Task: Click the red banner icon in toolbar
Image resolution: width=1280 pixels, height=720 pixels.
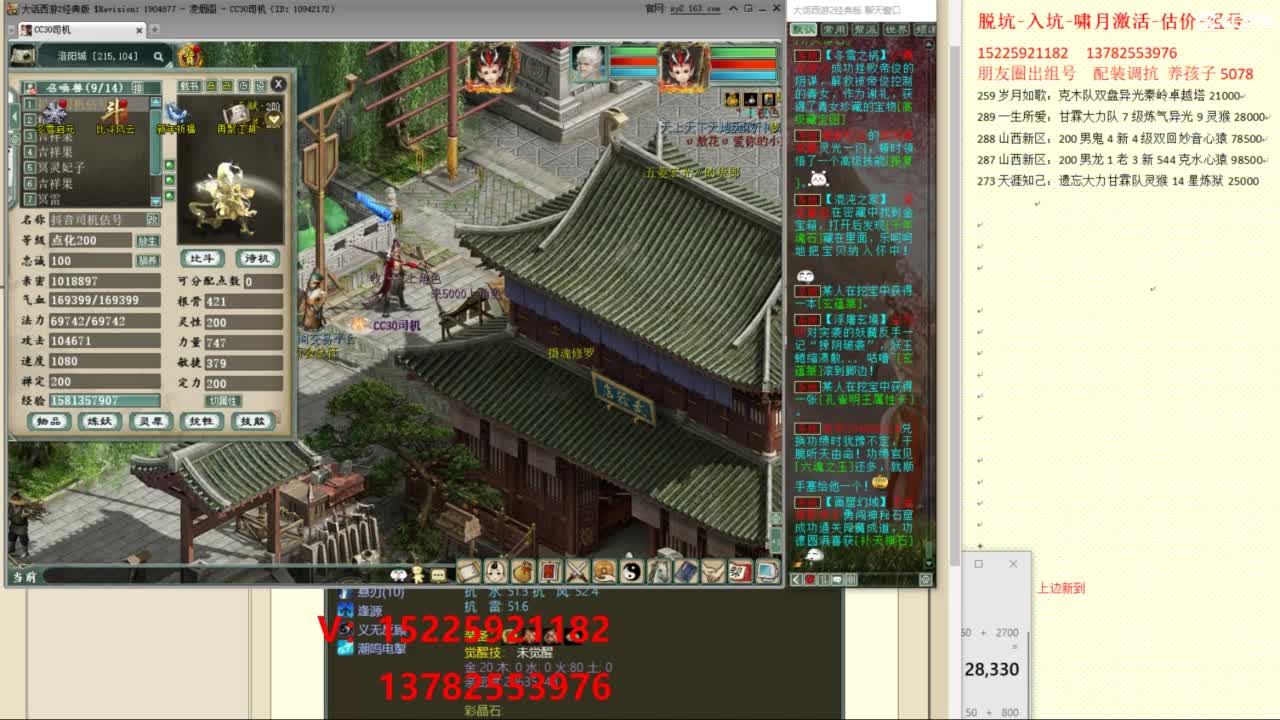Action: (550, 571)
